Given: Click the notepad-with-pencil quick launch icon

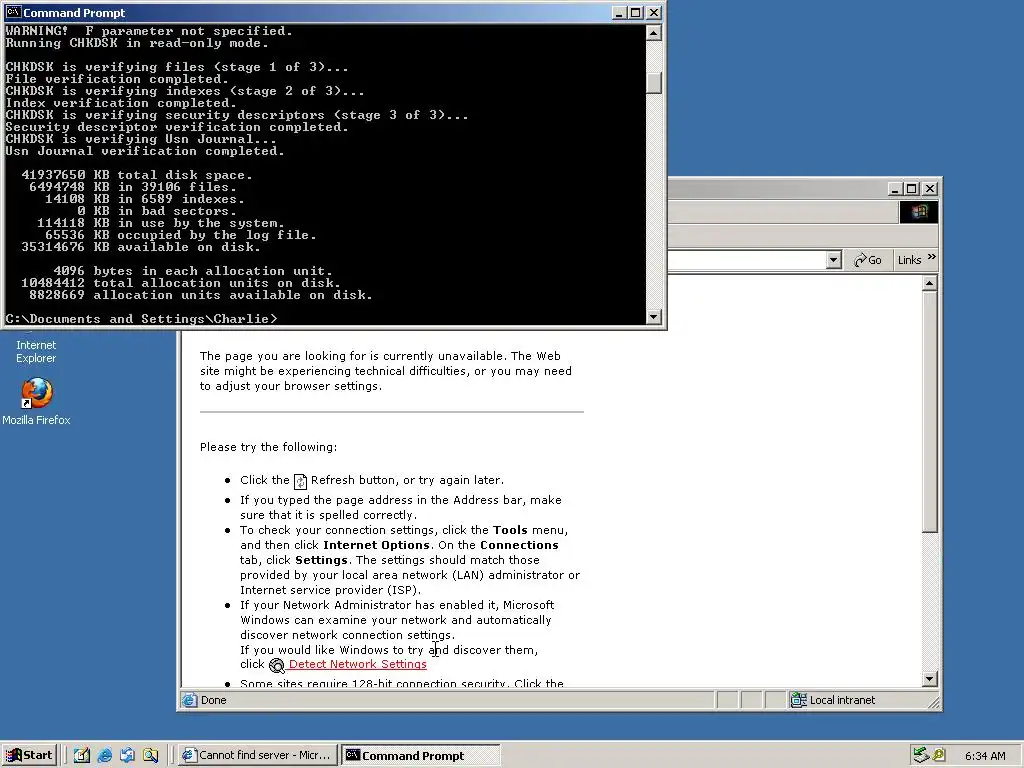Looking at the screenshot, I should (82, 755).
